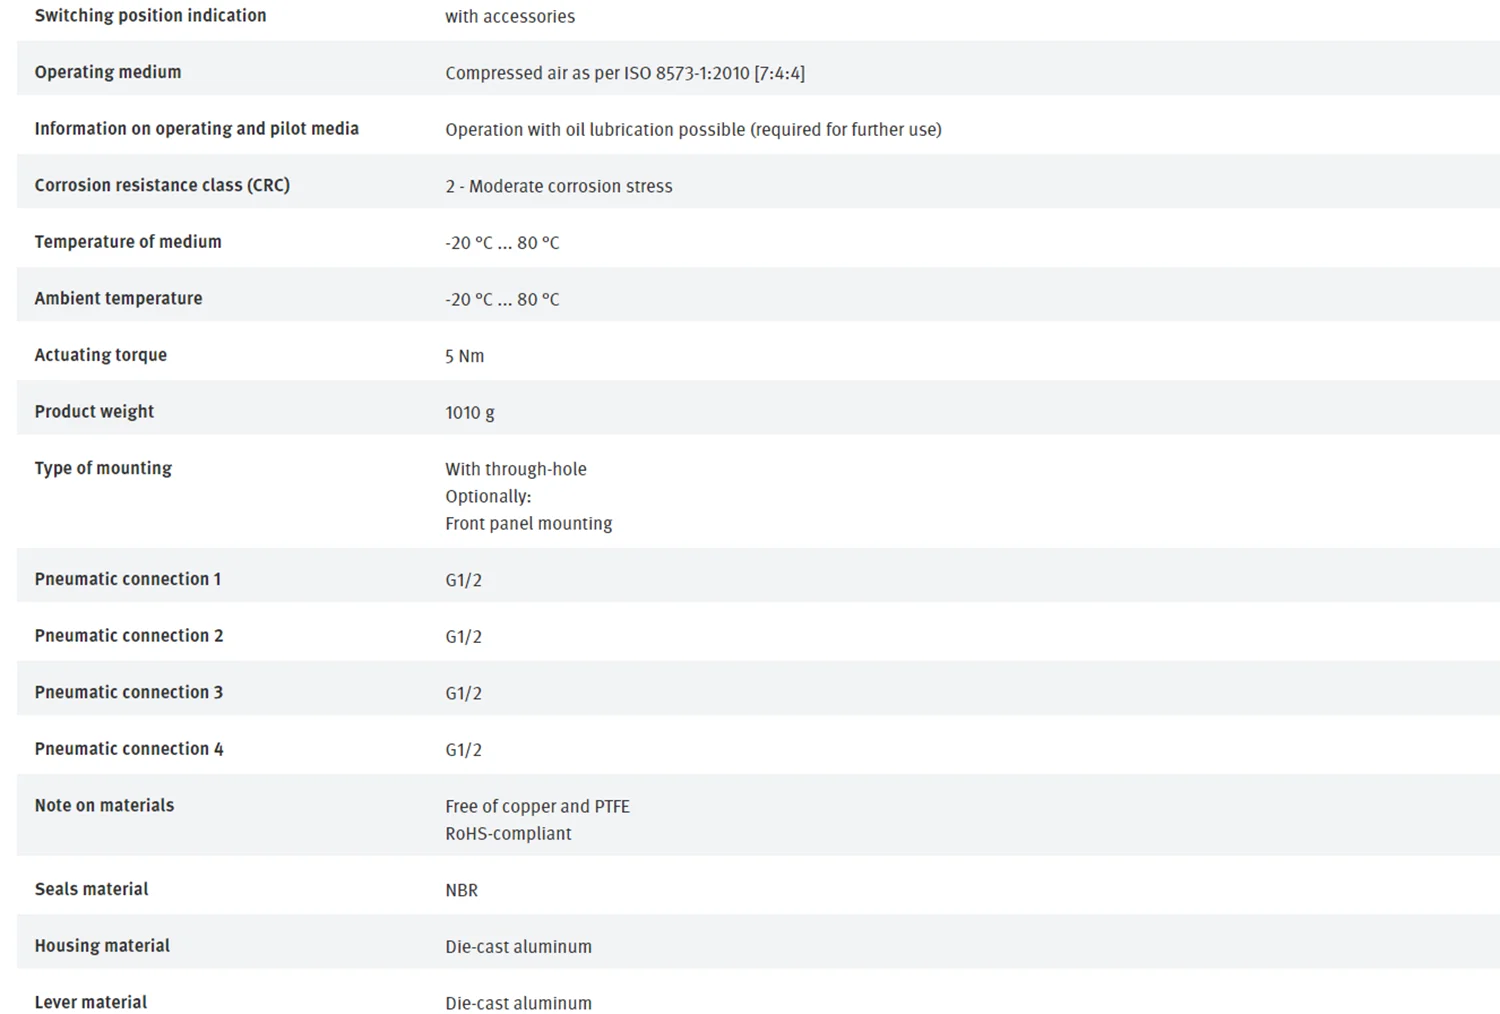Click the G1/2 value for Pneumatic connection 2
This screenshot has width=1500, height=1014.
point(463,636)
